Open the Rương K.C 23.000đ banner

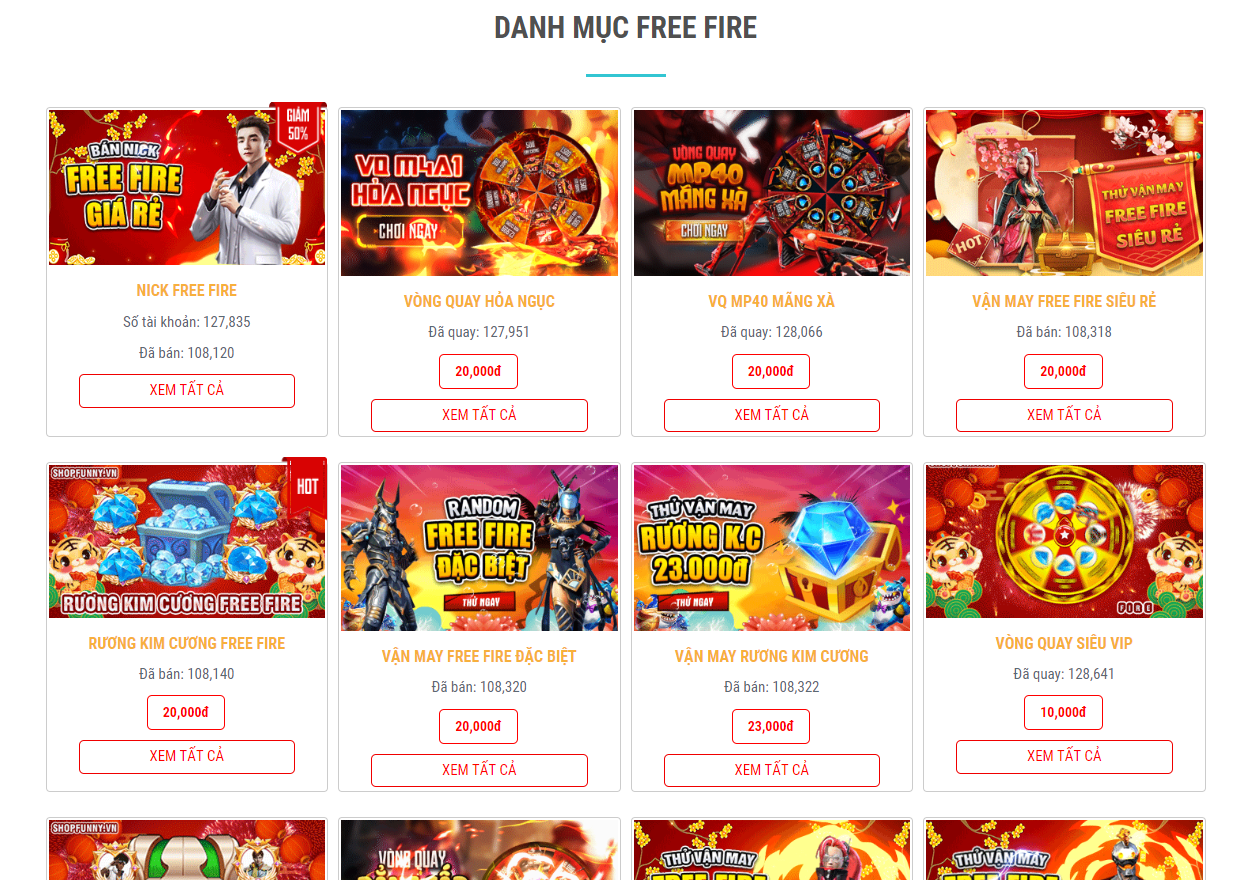pos(772,548)
